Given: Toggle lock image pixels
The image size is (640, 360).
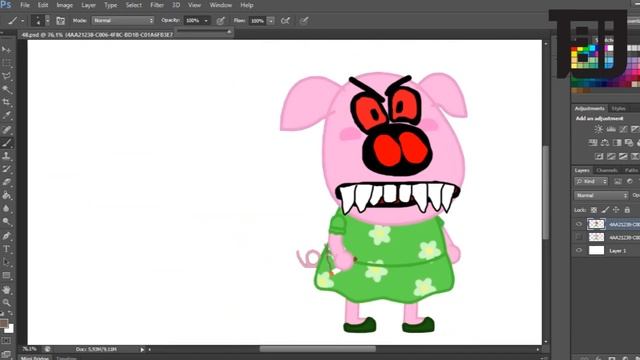Looking at the screenshot, I should pos(605,210).
